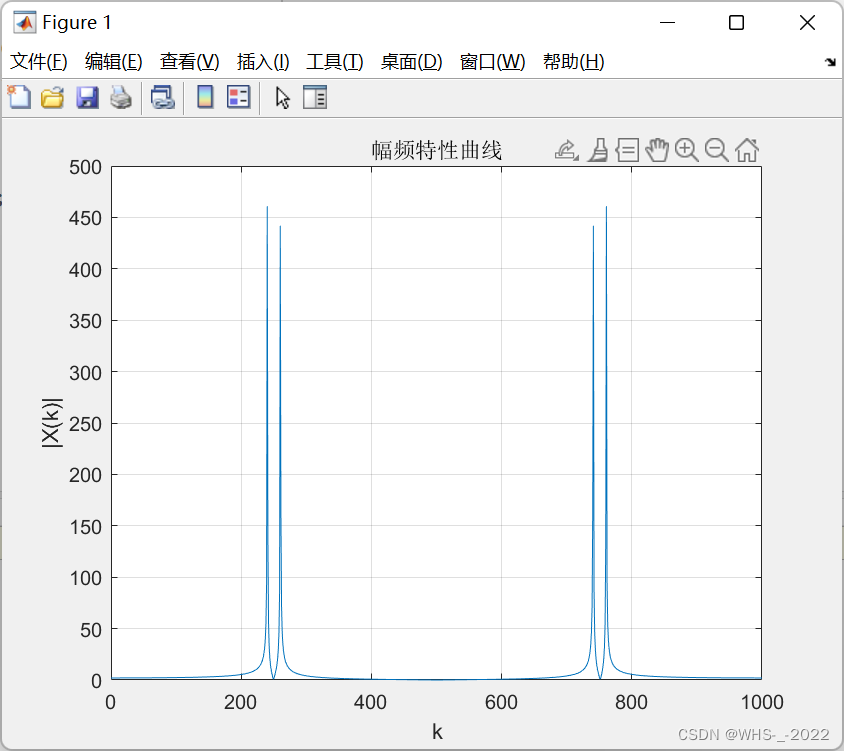The width and height of the screenshot is (844, 751).
Task: Click the x-axis tick label 600
Action: pyautogui.click(x=501, y=702)
